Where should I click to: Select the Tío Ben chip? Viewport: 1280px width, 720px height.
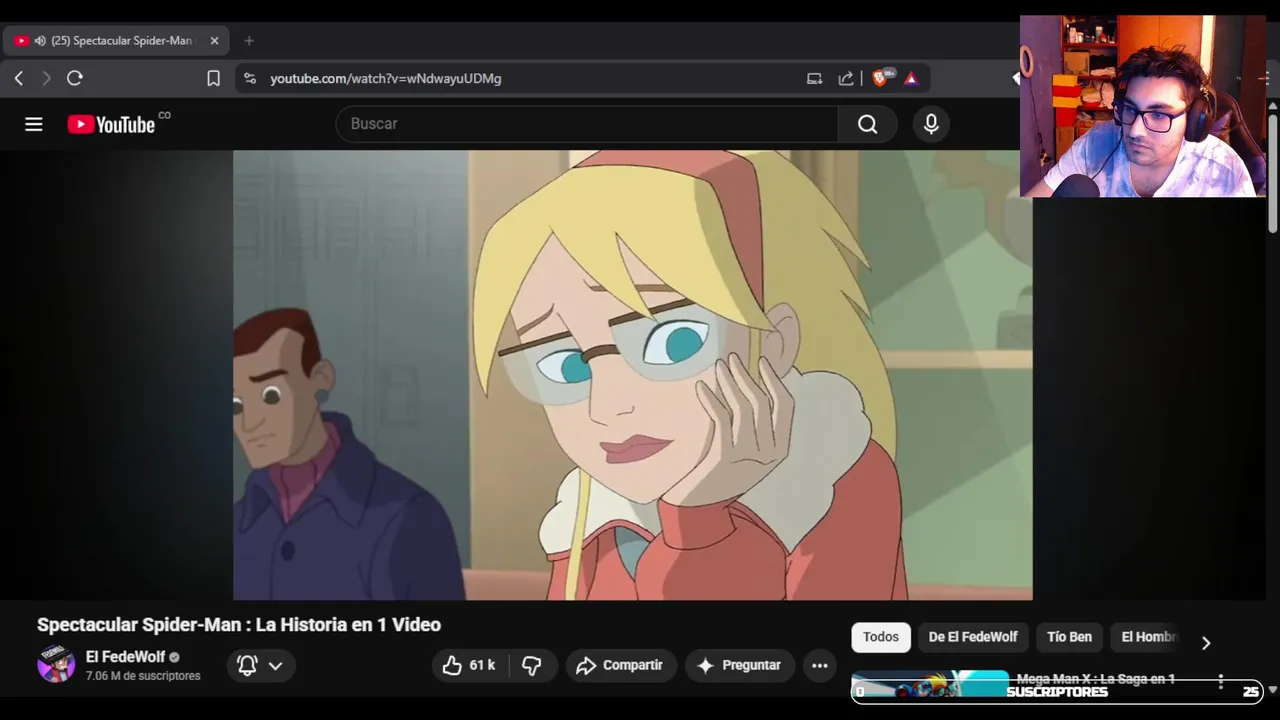[1069, 637]
